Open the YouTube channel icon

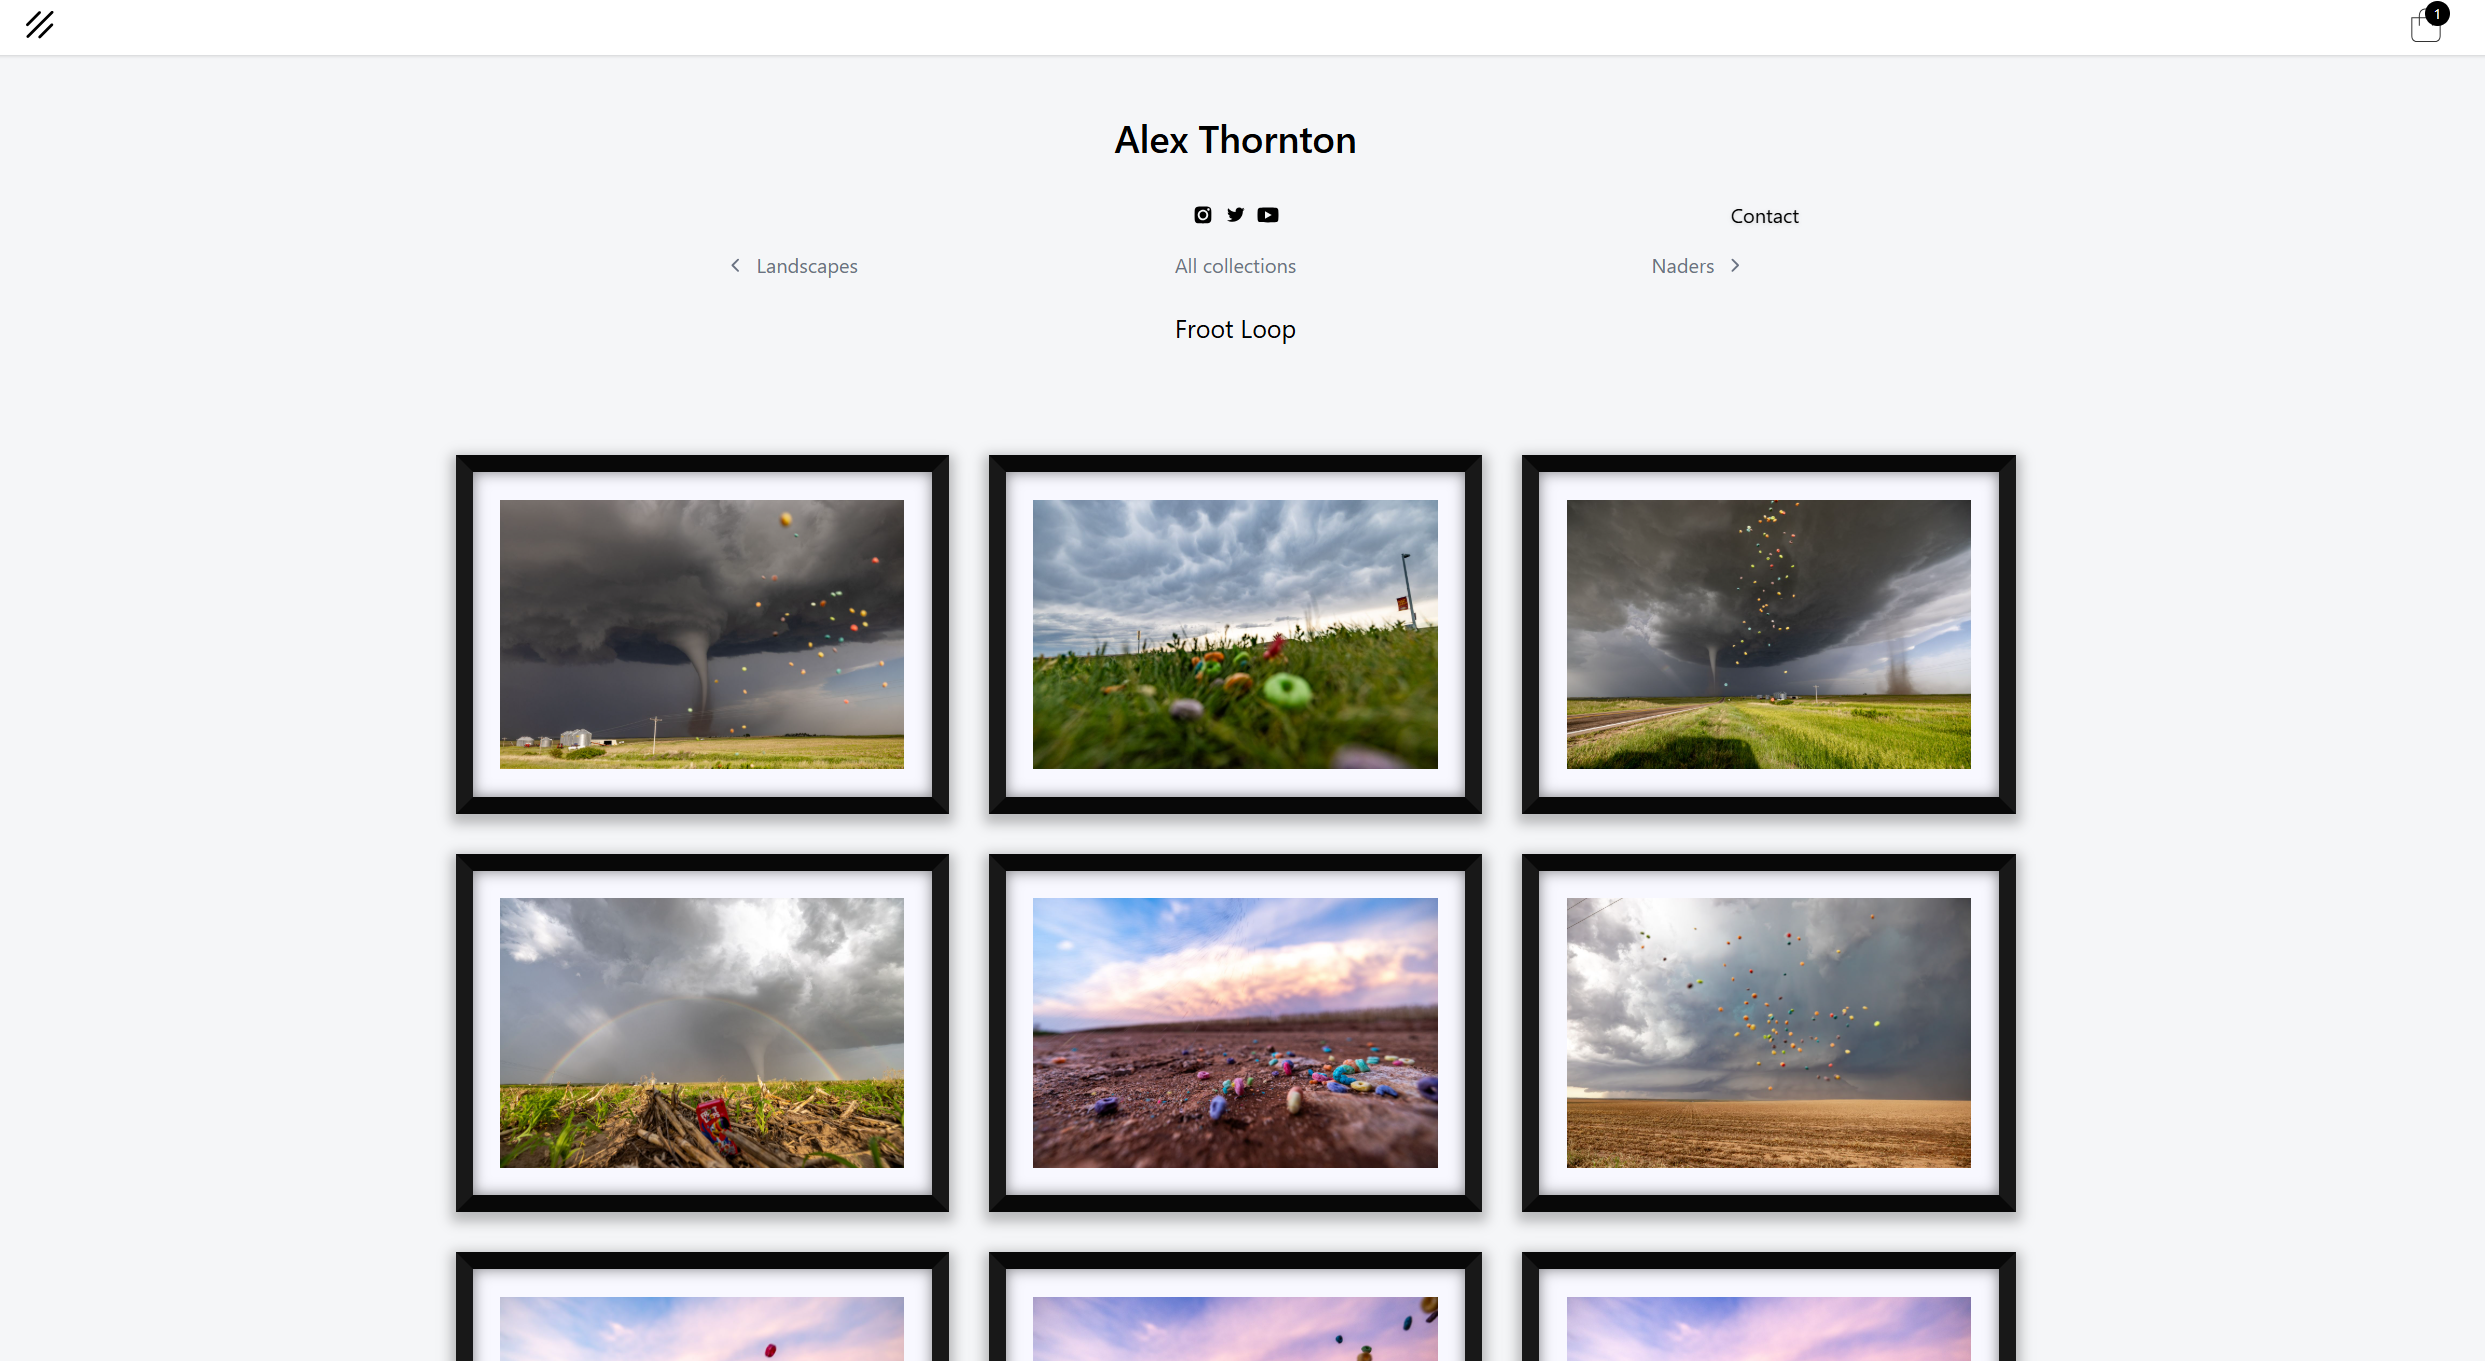coord(1268,215)
